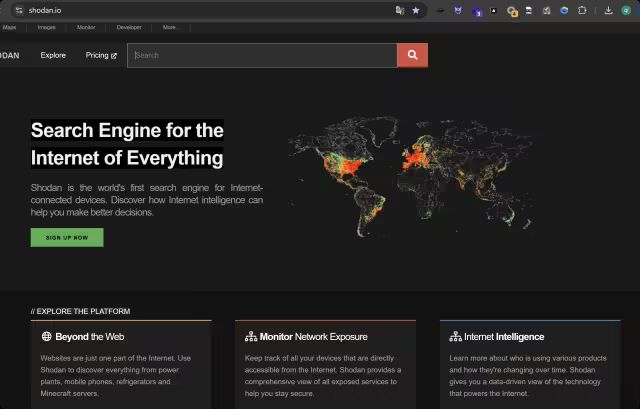Click the text 'Websites are just one part'

[116, 376]
